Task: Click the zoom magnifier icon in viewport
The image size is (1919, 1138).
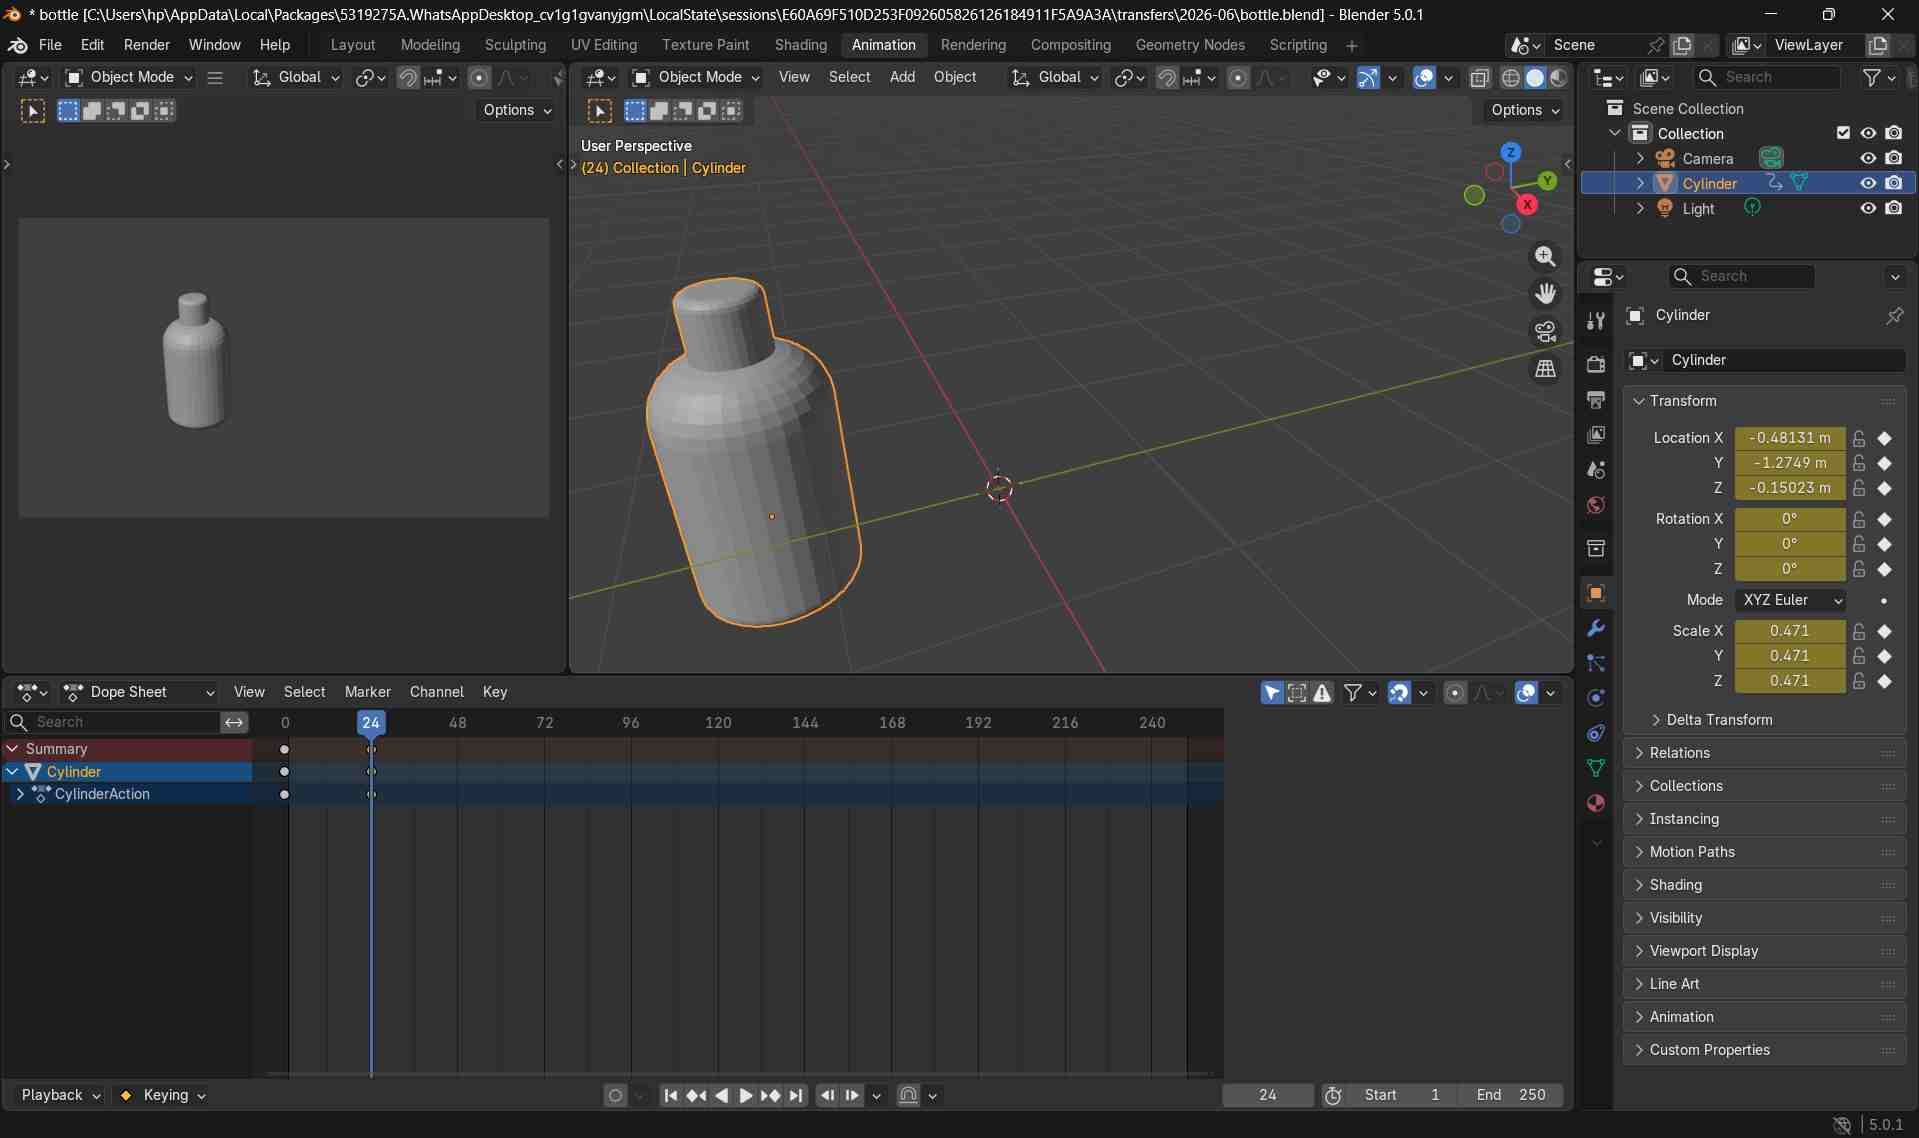Action: tap(1545, 257)
